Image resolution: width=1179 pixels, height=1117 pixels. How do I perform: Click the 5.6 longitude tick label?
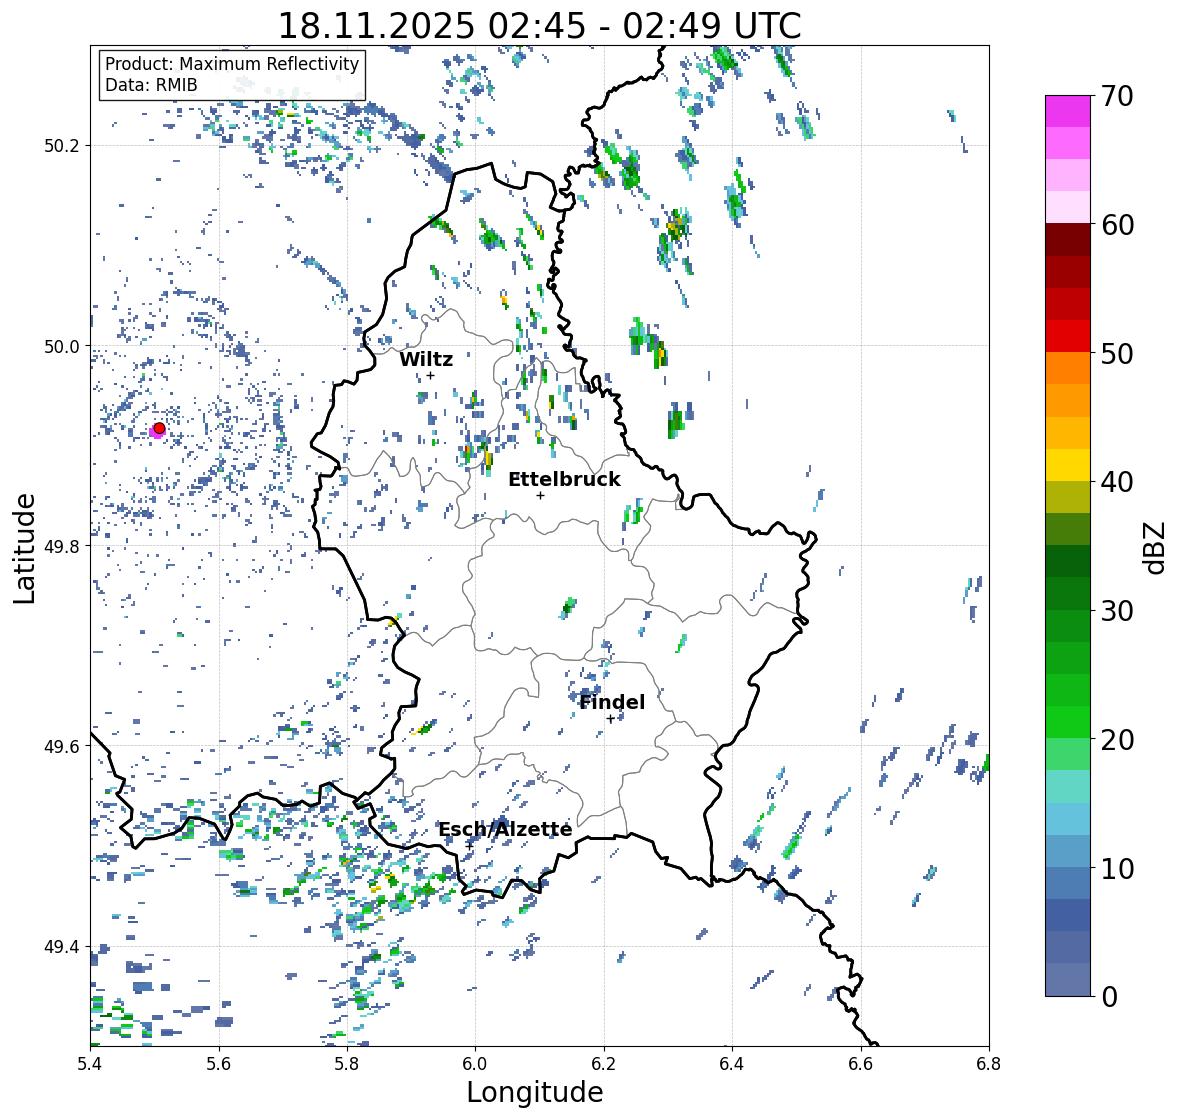(x=219, y=1064)
